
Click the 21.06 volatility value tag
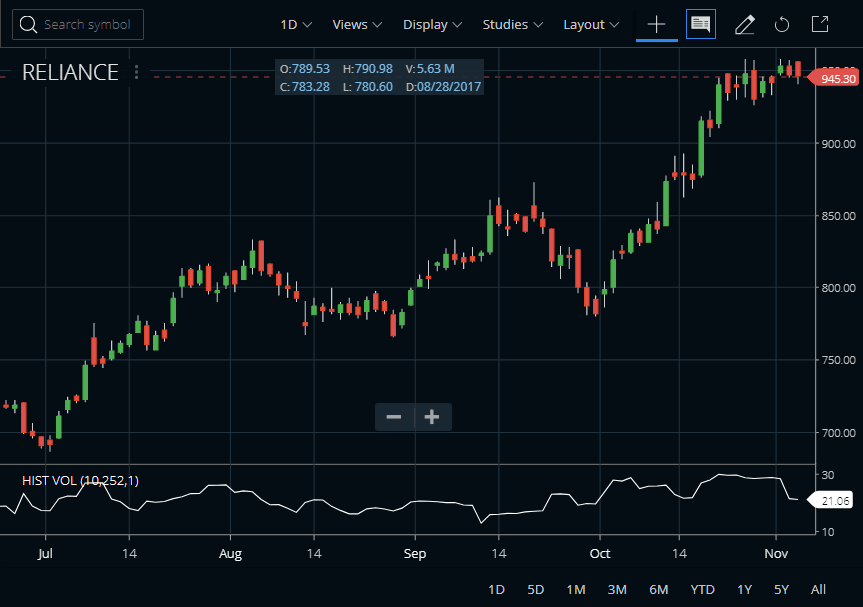click(831, 501)
